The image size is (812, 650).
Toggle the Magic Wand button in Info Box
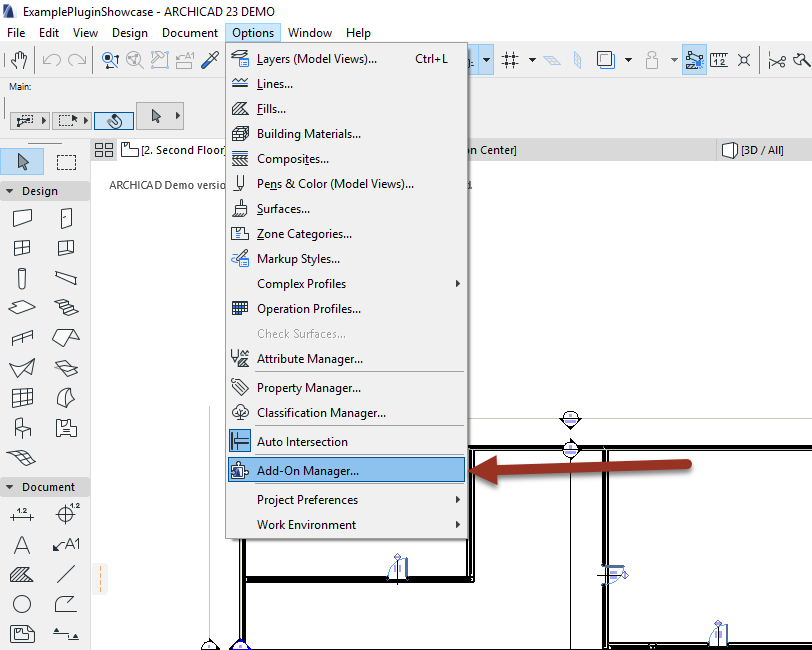114,121
